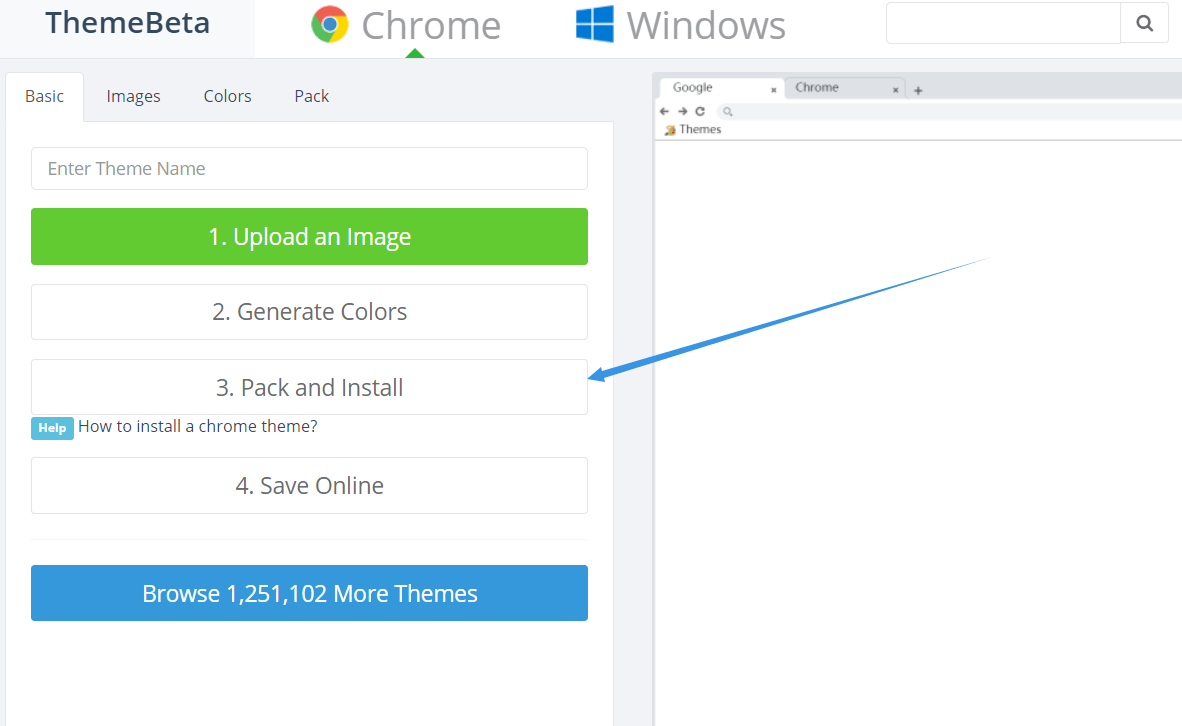The height and width of the screenshot is (726, 1182).
Task: Click the Themes bookmark icon in preview
Action: pyautogui.click(x=670, y=130)
